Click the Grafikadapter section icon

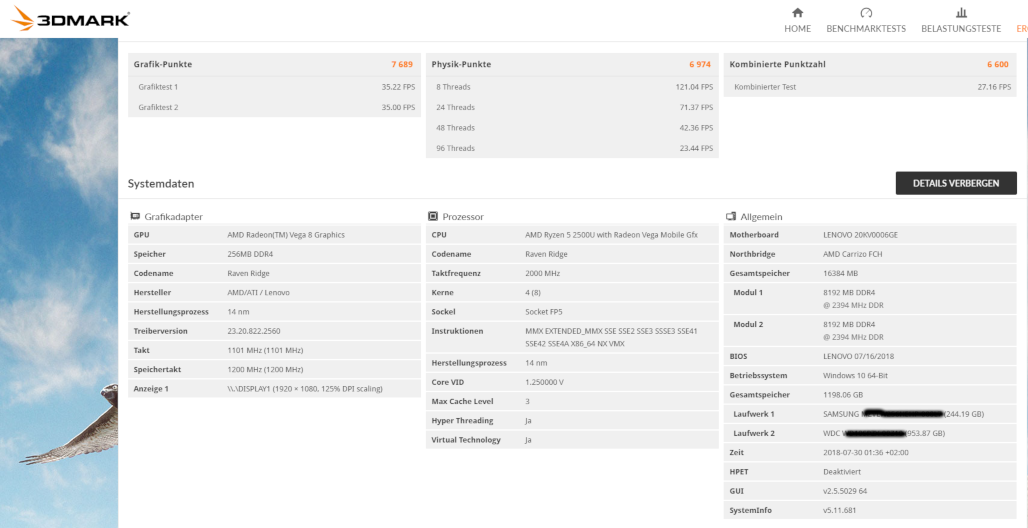135,216
